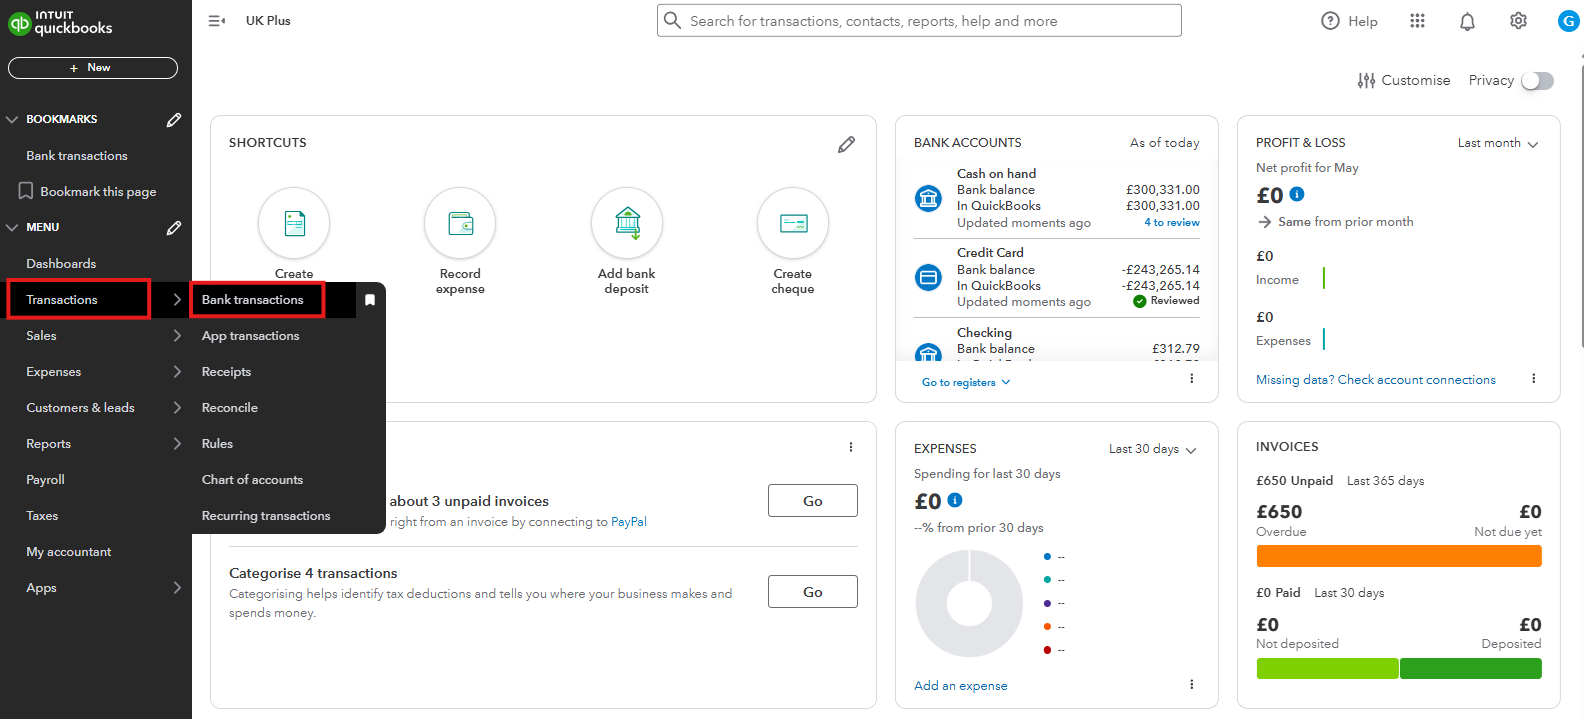Viewport: 1584px width, 719px height.
Task: Click the Create cheque shortcut icon
Action: point(793,223)
